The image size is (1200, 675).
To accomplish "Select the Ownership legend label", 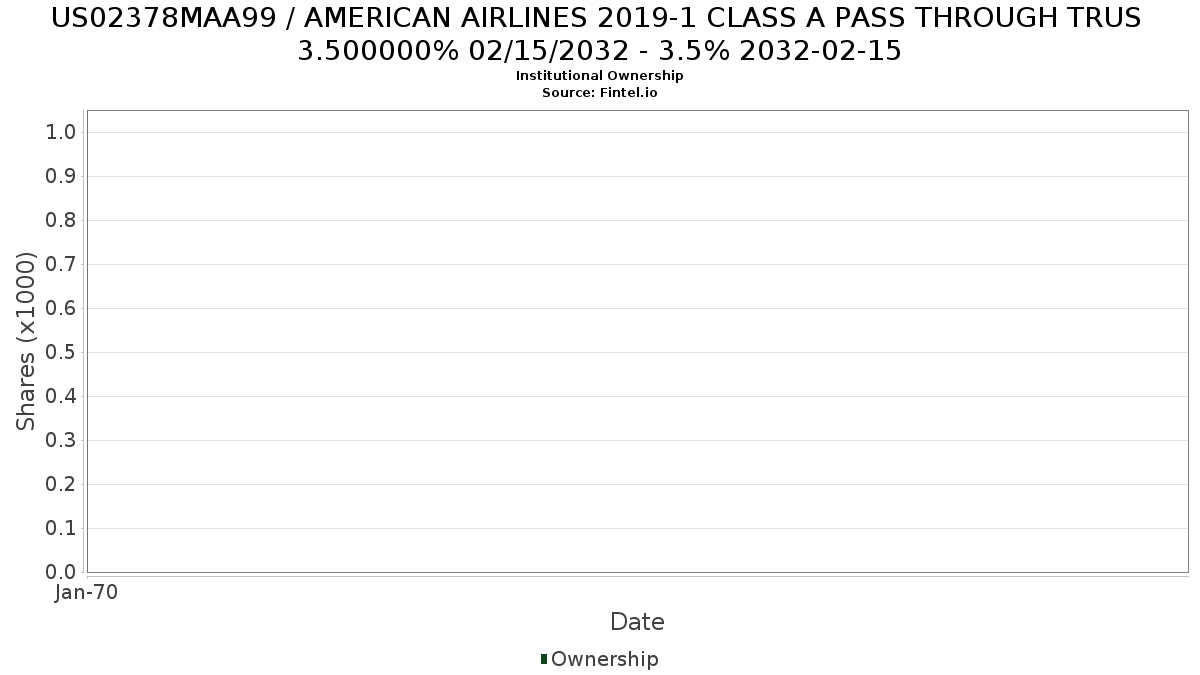I will (605, 659).
